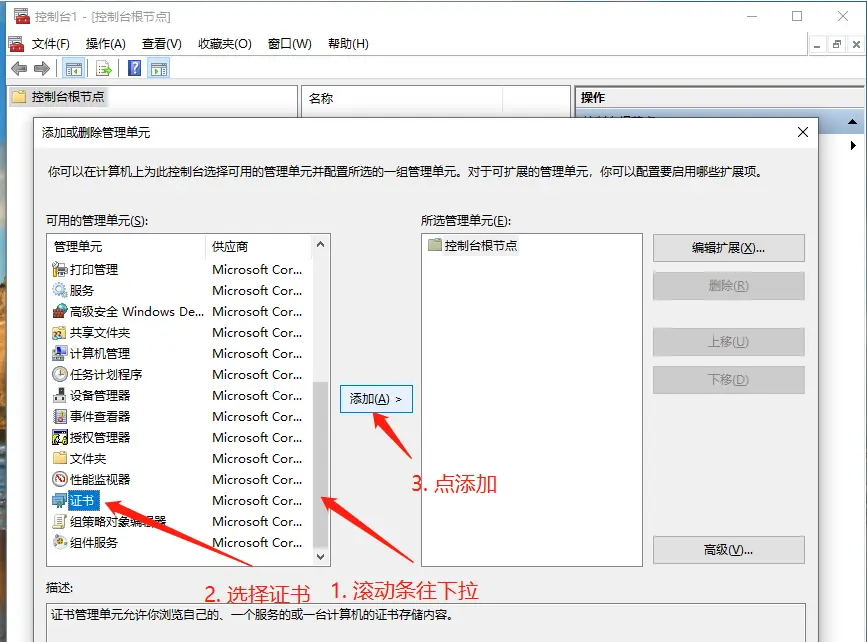Select the 设备管理器 row text
867x642 pixels.
(x=100, y=395)
